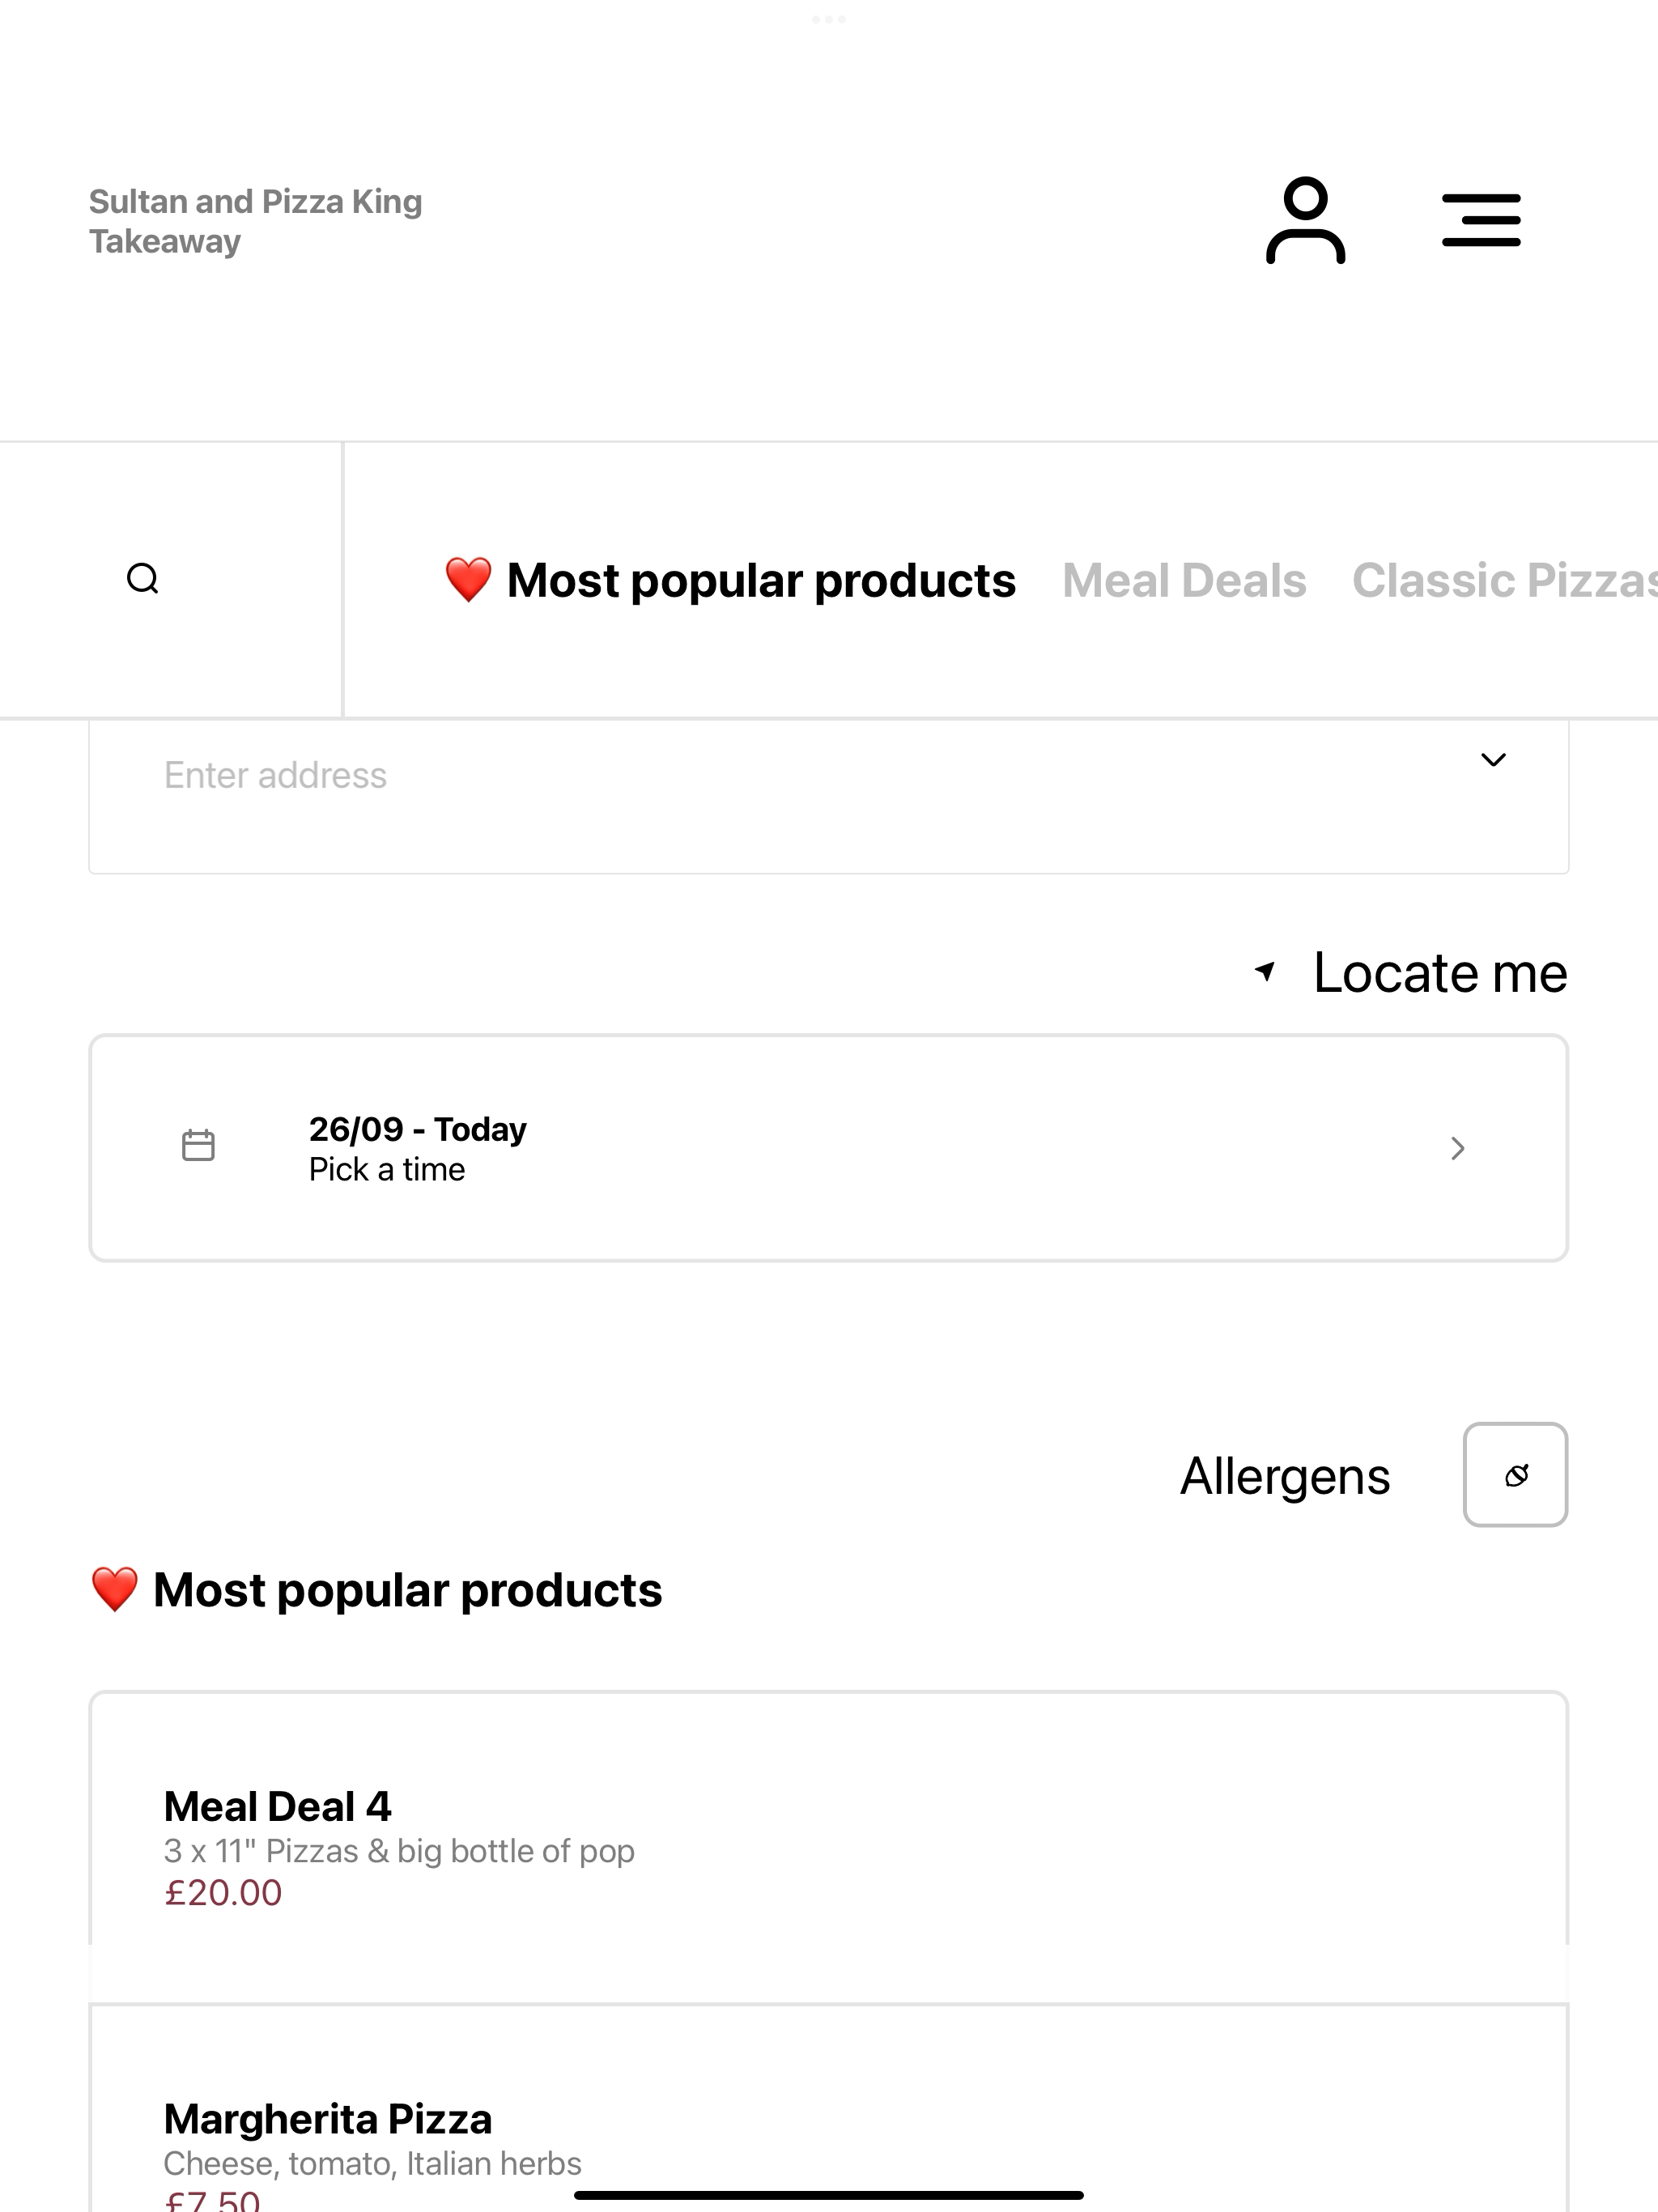Tap the Locate me arrow icon
This screenshot has height=2212, width=1658.
tap(1265, 971)
